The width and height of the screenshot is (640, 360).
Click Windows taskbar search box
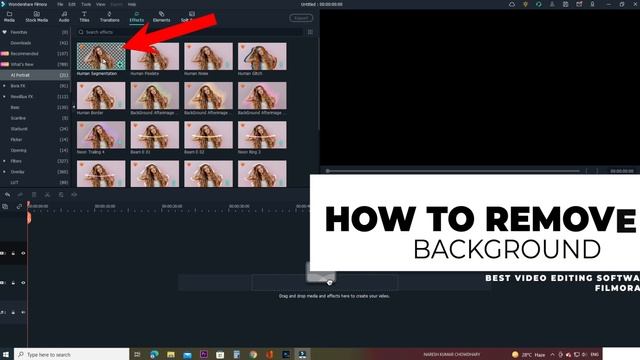pos(72,354)
